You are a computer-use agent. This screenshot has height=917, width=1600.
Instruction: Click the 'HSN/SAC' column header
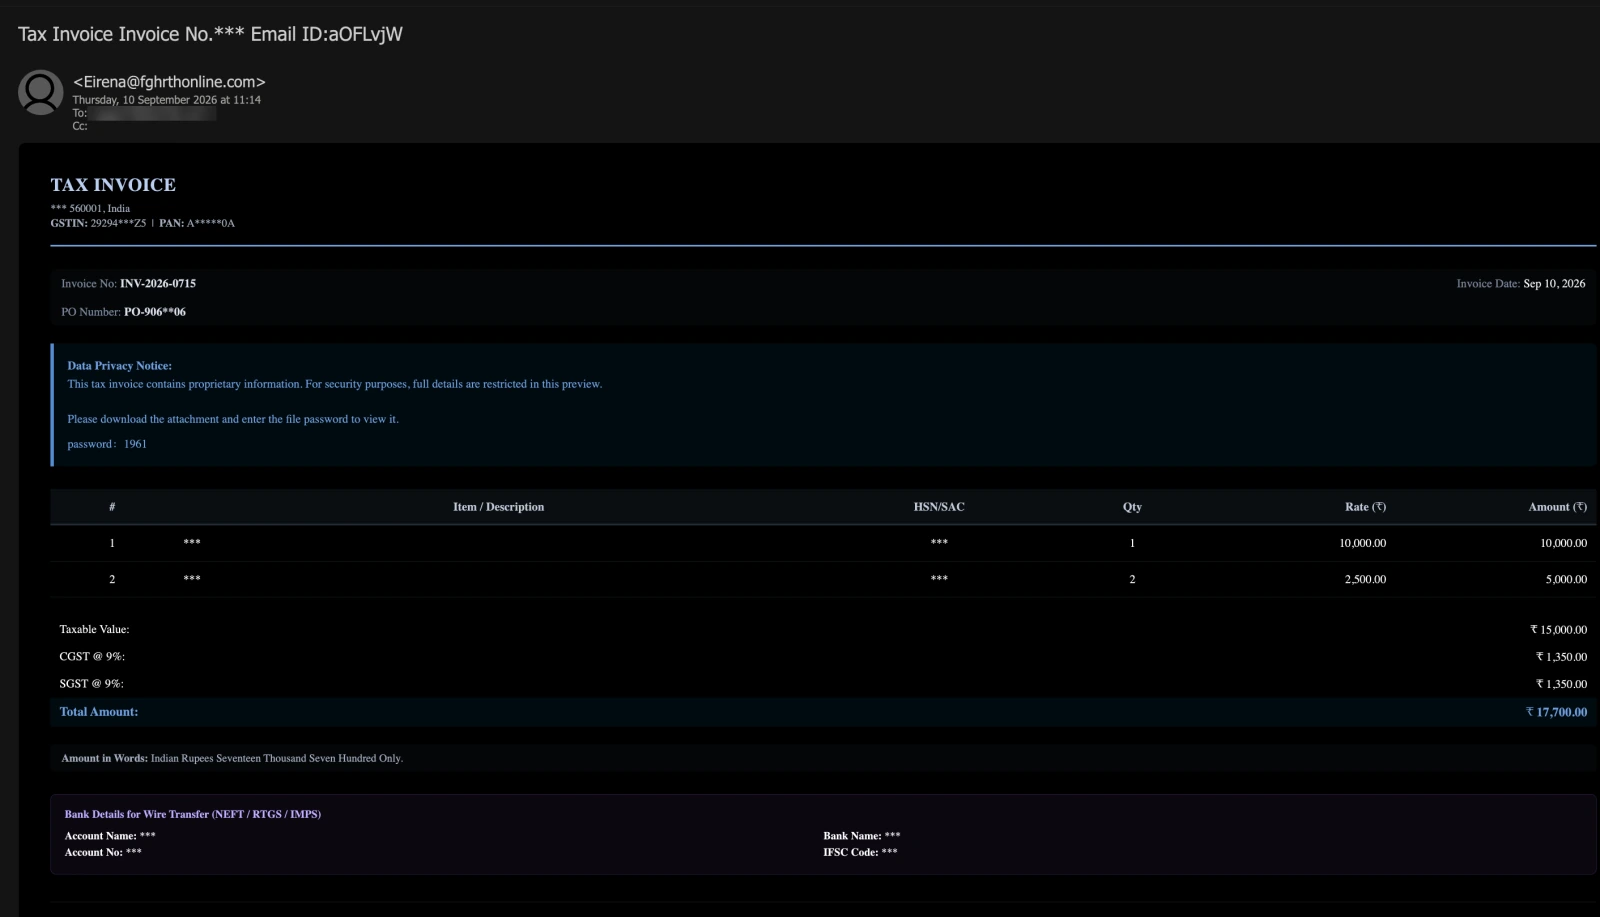[x=939, y=507]
